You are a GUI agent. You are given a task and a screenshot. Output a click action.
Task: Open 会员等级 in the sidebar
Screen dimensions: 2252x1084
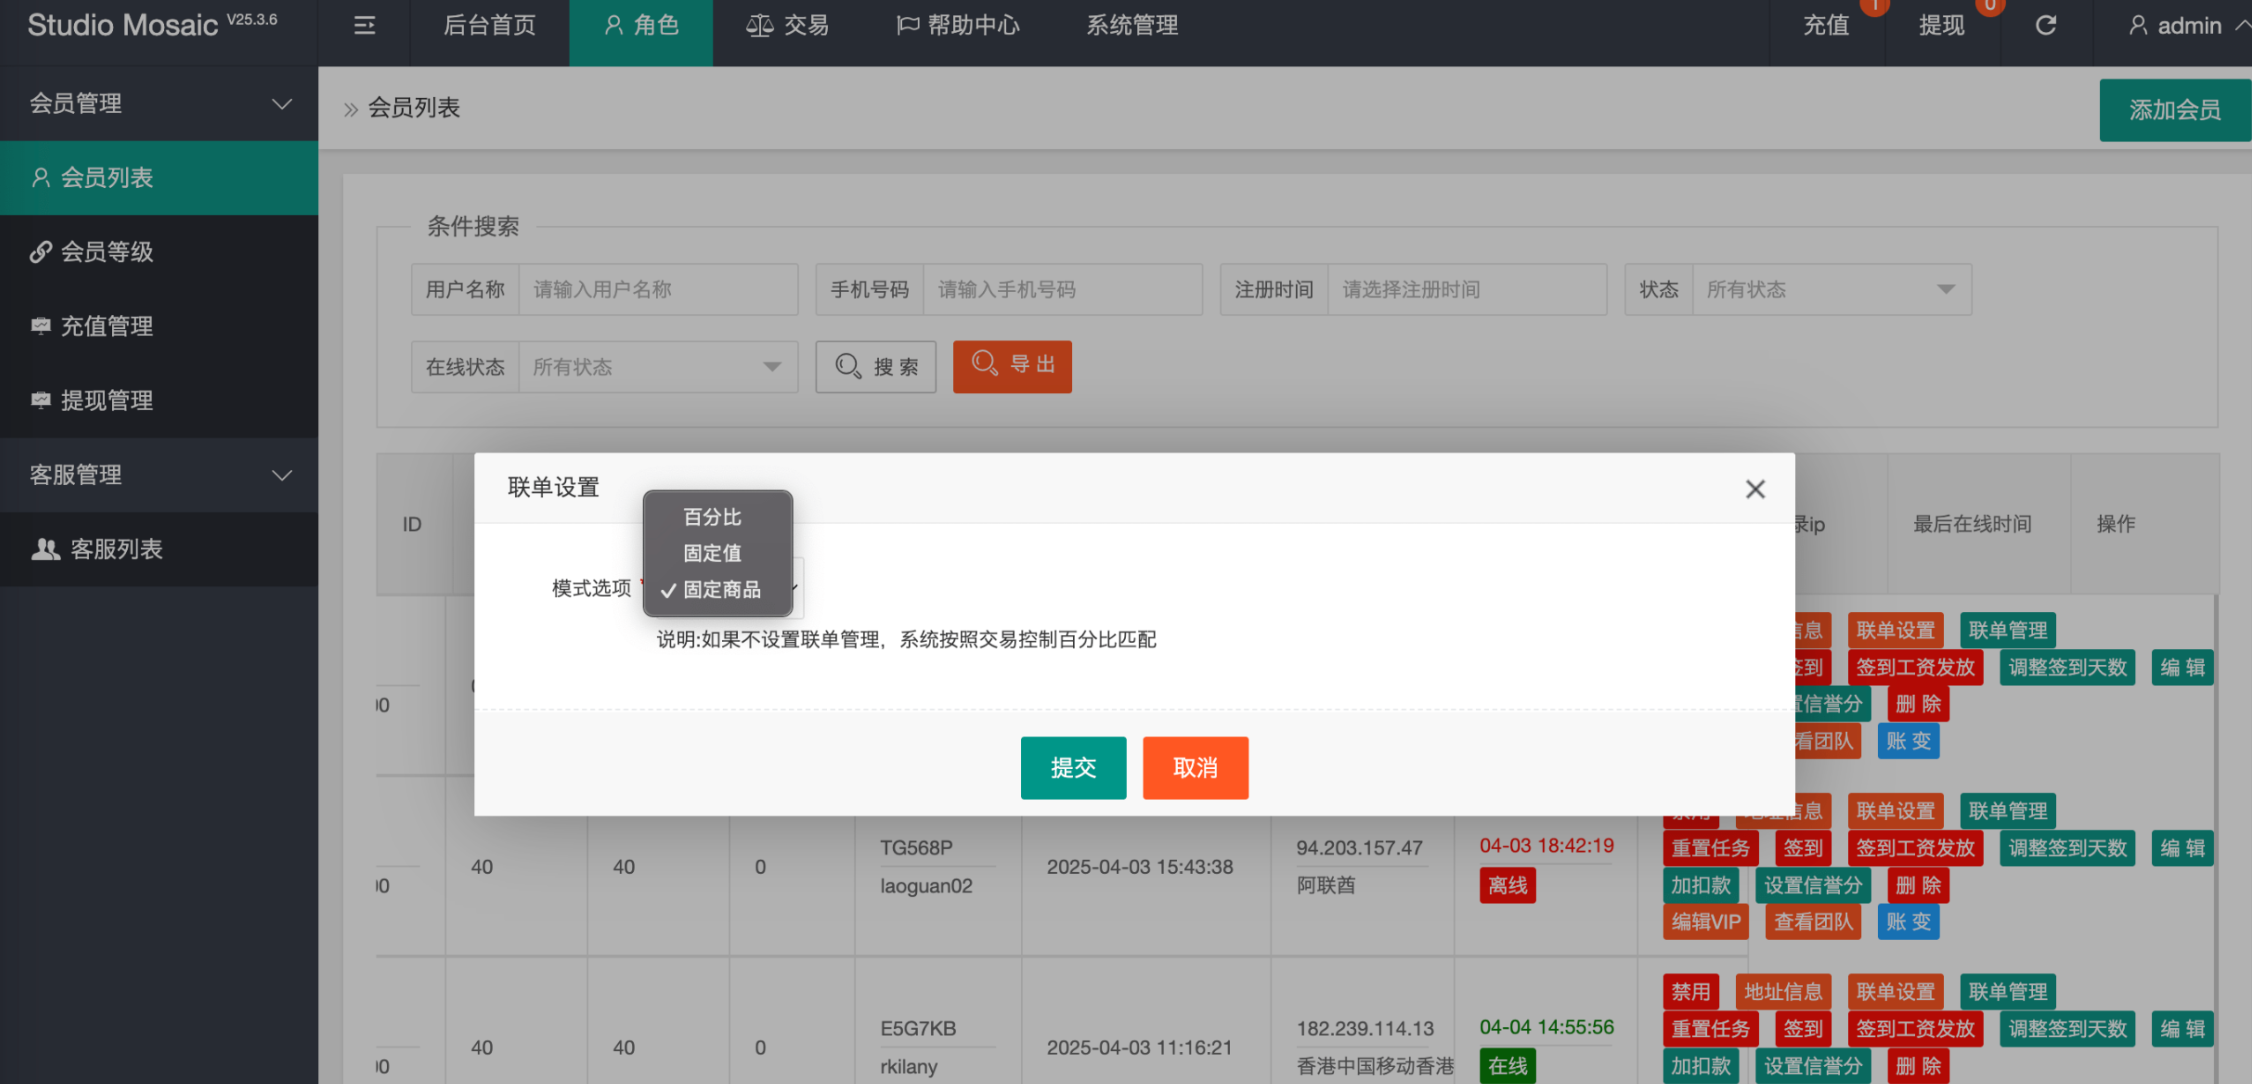(x=107, y=252)
